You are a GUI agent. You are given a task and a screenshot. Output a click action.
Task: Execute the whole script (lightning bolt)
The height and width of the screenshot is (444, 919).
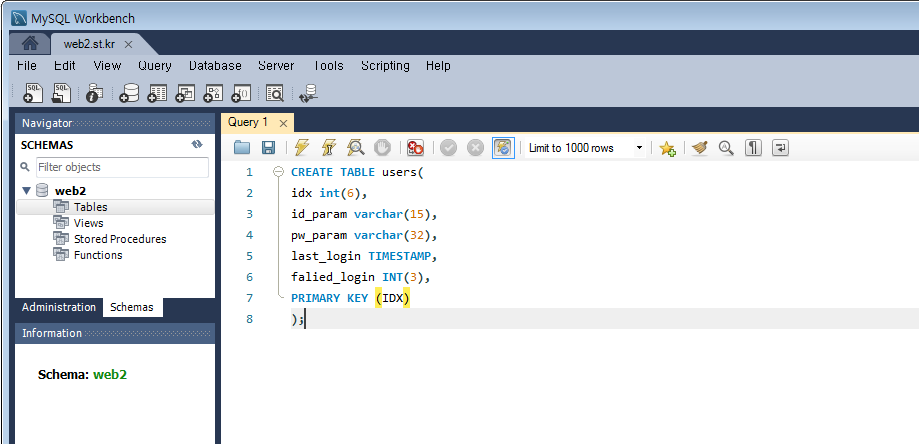(x=302, y=148)
